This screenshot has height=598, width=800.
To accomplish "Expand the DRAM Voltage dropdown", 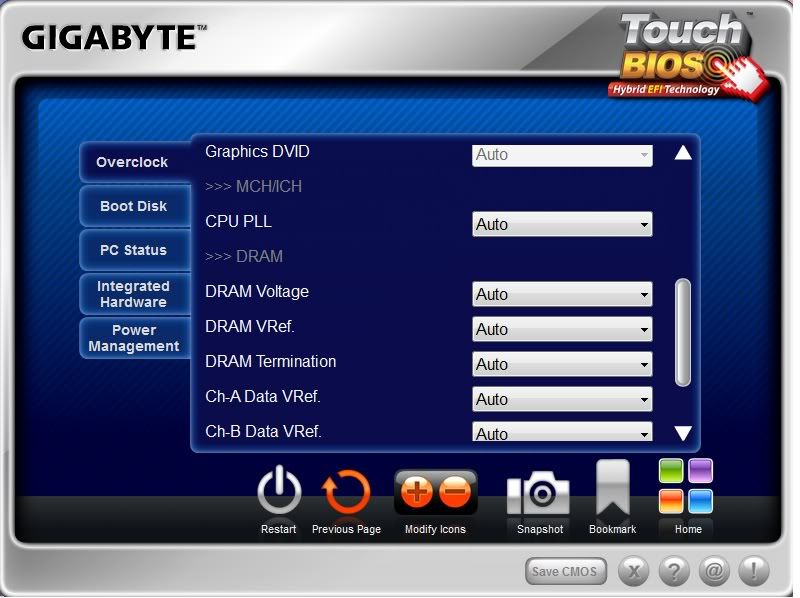I will [562, 295].
